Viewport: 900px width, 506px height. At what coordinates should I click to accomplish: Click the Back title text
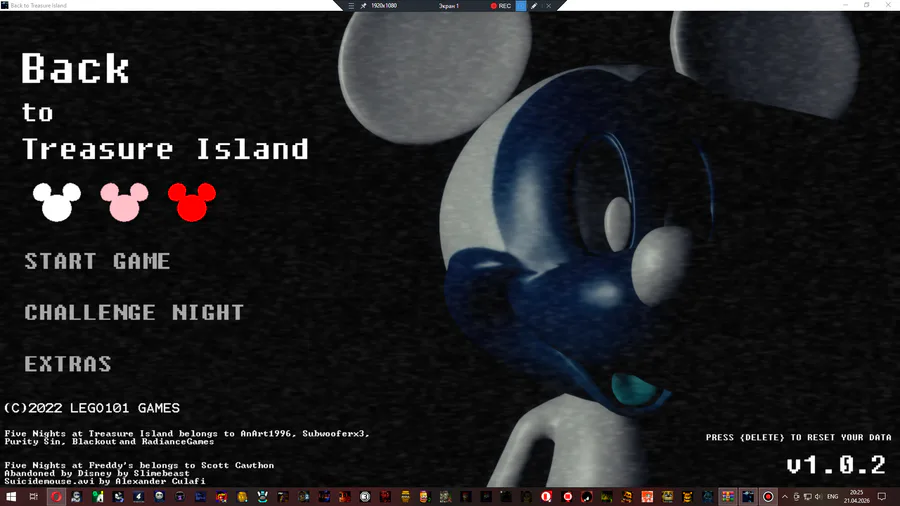(x=75, y=69)
